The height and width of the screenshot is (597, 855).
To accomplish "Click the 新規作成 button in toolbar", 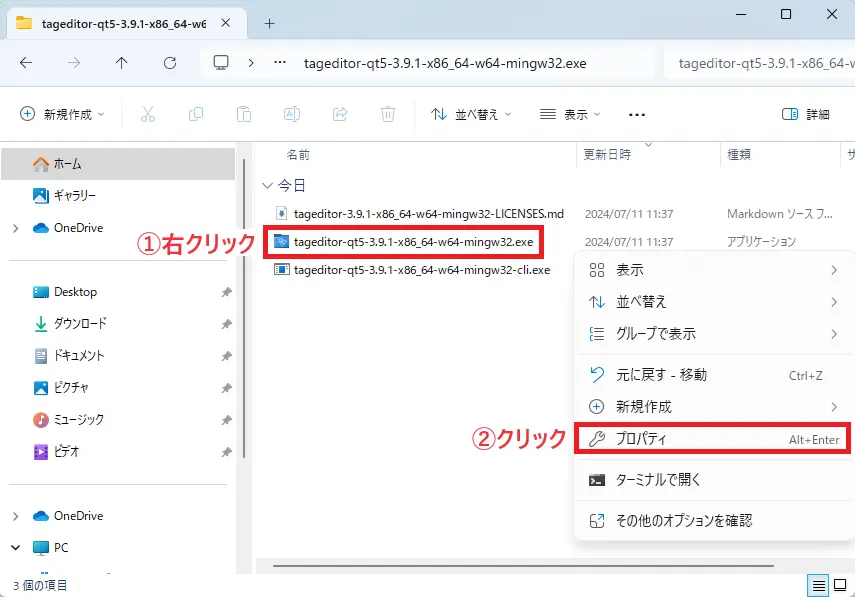I will pos(63,114).
